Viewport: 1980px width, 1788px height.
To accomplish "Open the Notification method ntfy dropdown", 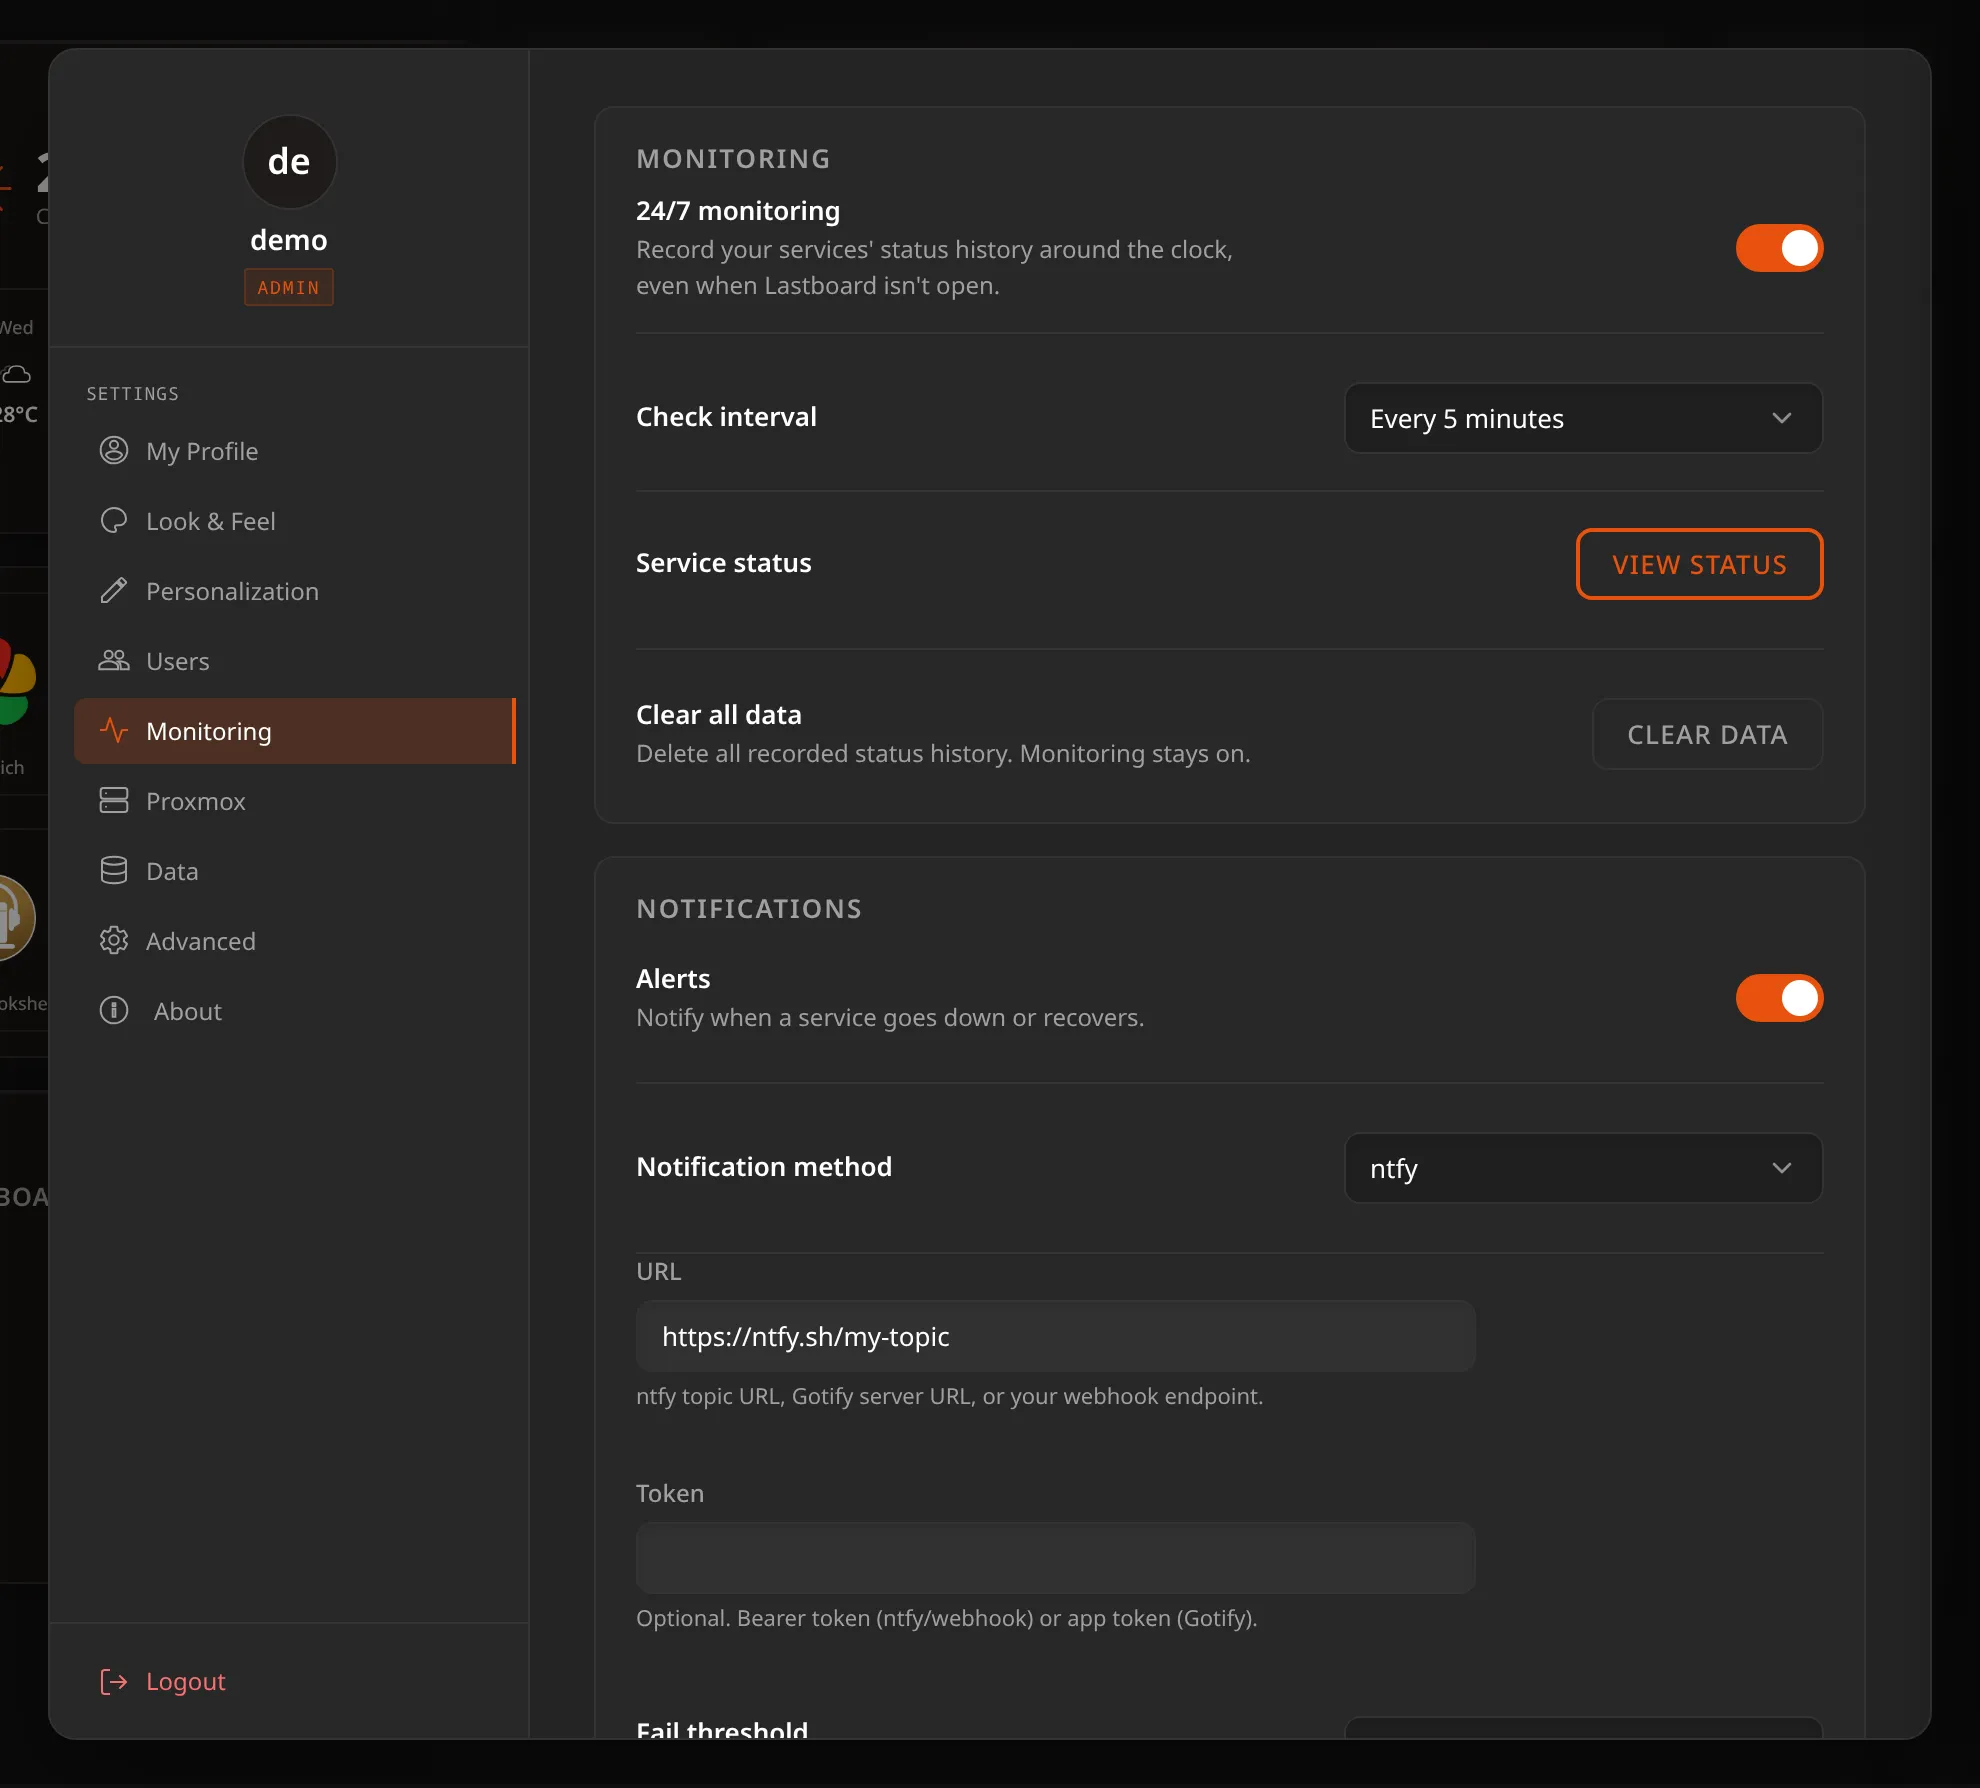I will coord(1583,1168).
